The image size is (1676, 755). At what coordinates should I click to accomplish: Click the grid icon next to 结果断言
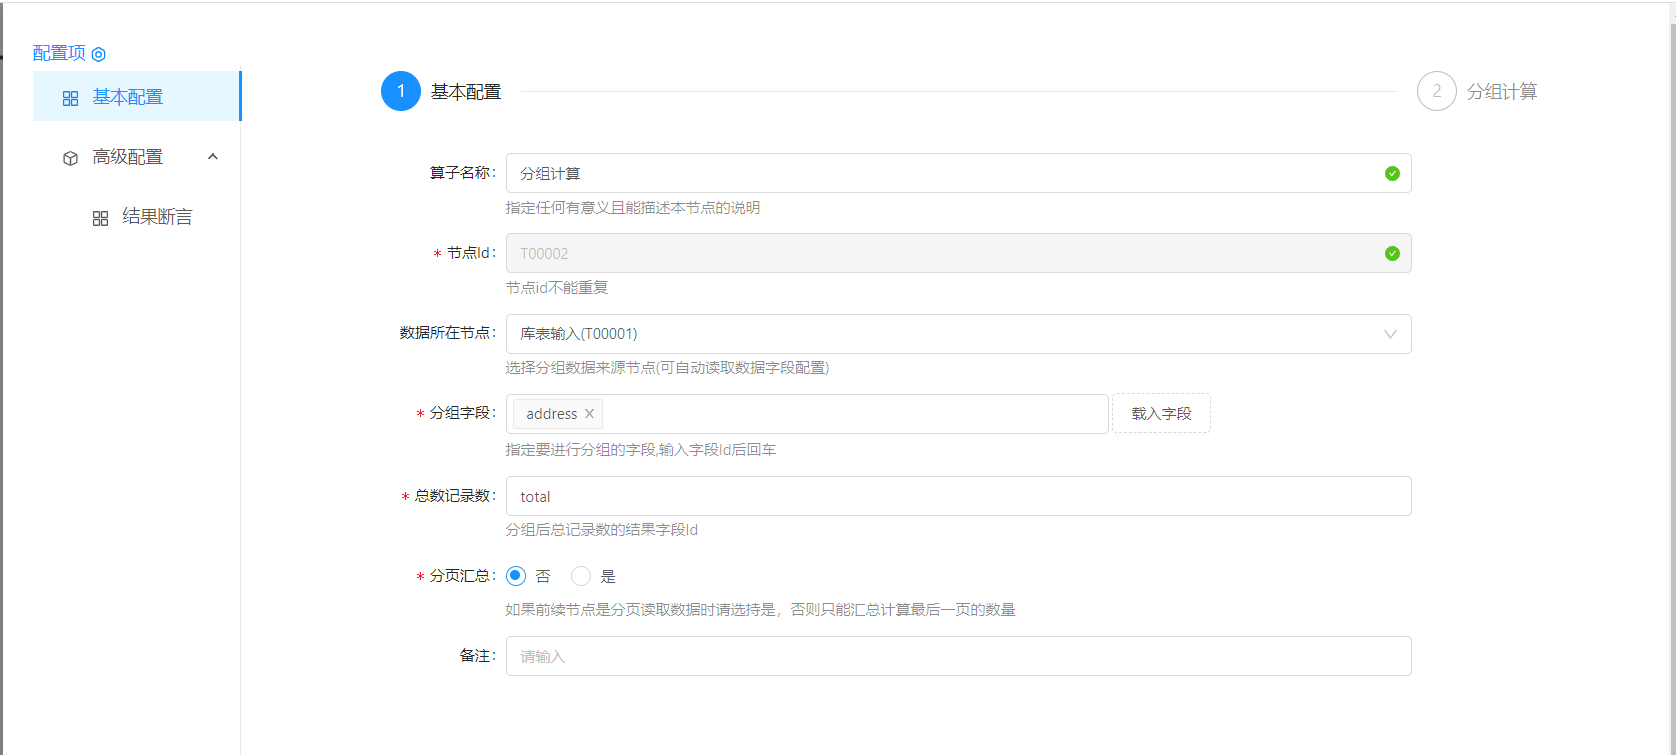[x=100, y=218]
